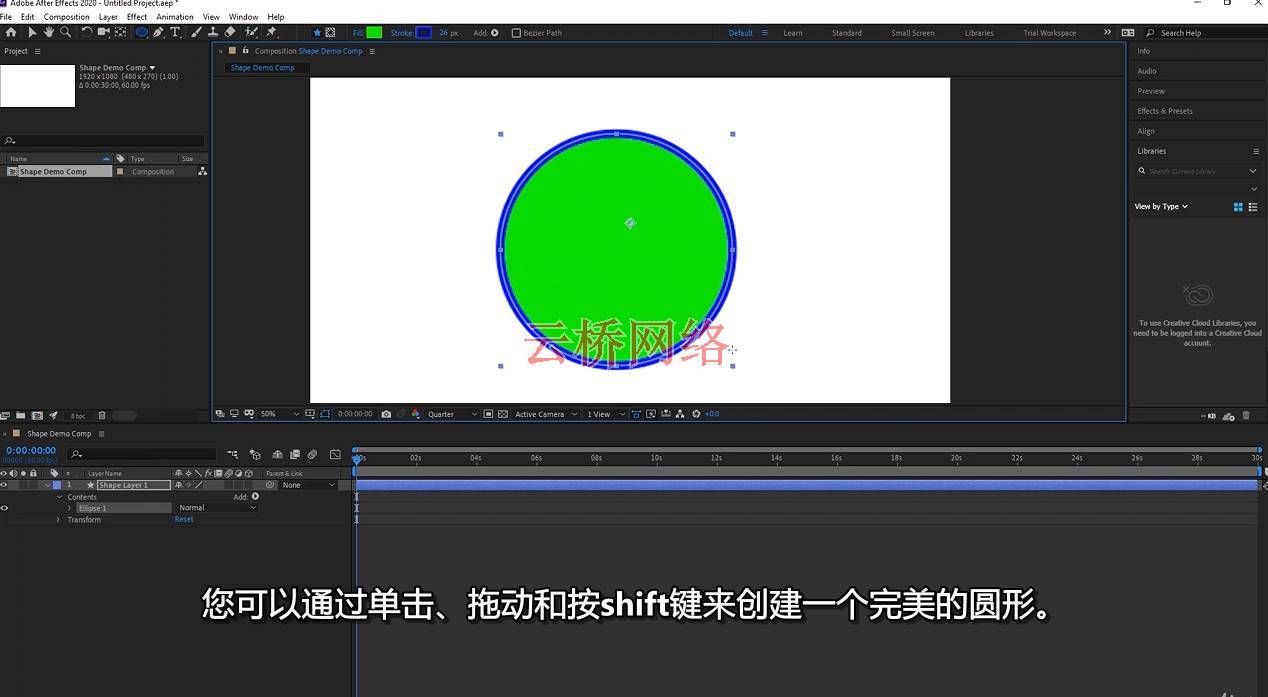This screenshot has height=697, width=1268.
Task: Switch to the Standard workspace
Action: 846,33
